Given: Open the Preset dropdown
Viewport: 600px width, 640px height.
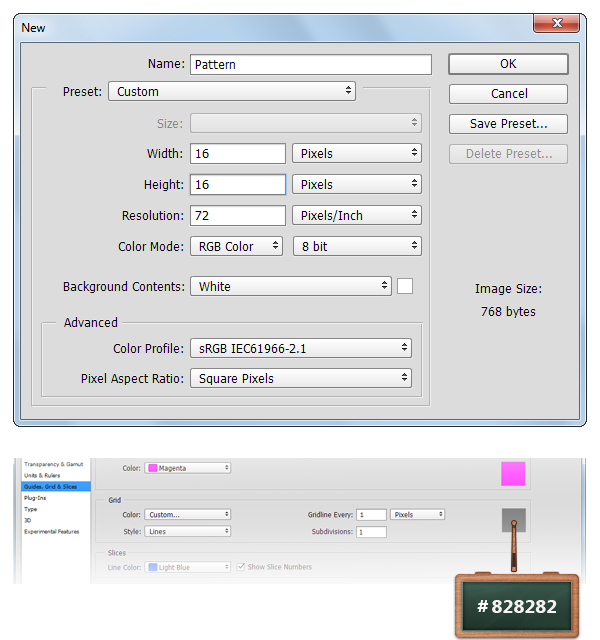Looking at the screenshot, I should click(x=232, y=91).
